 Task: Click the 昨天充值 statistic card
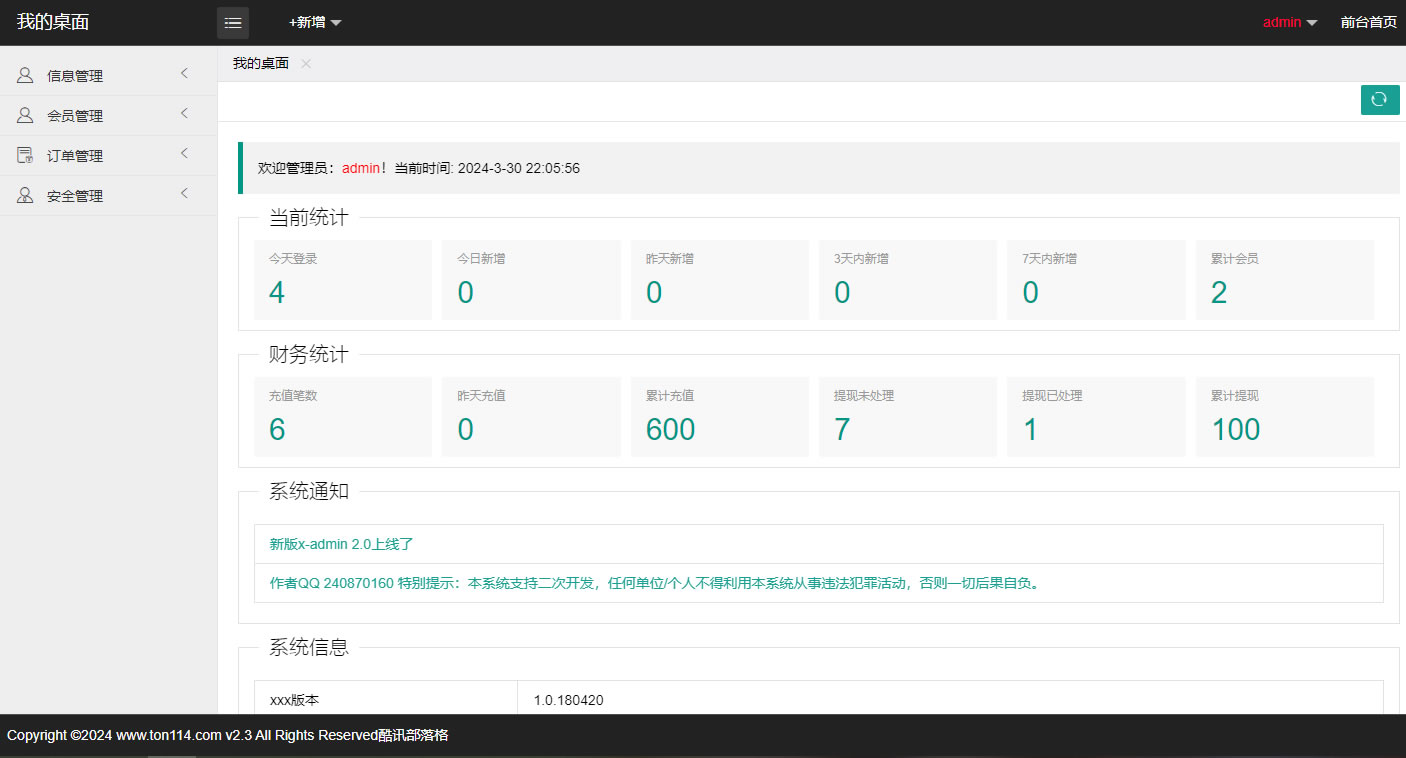pos(531,417)
